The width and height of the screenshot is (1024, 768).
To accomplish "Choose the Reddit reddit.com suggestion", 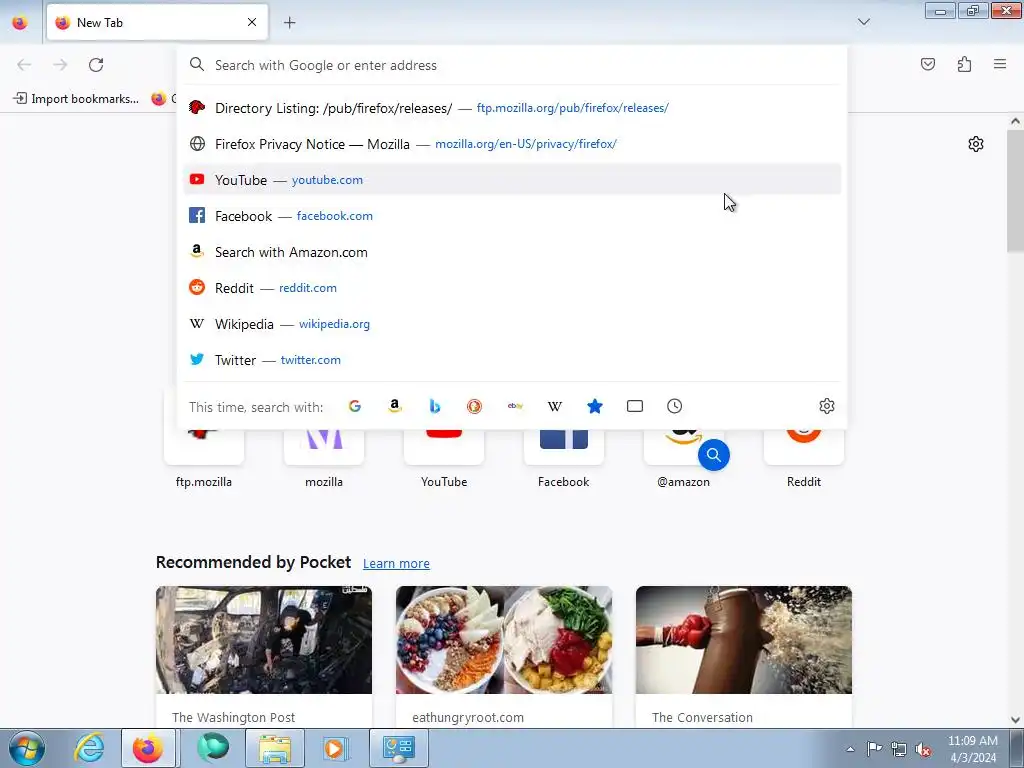I will click(x=512, y=288).
